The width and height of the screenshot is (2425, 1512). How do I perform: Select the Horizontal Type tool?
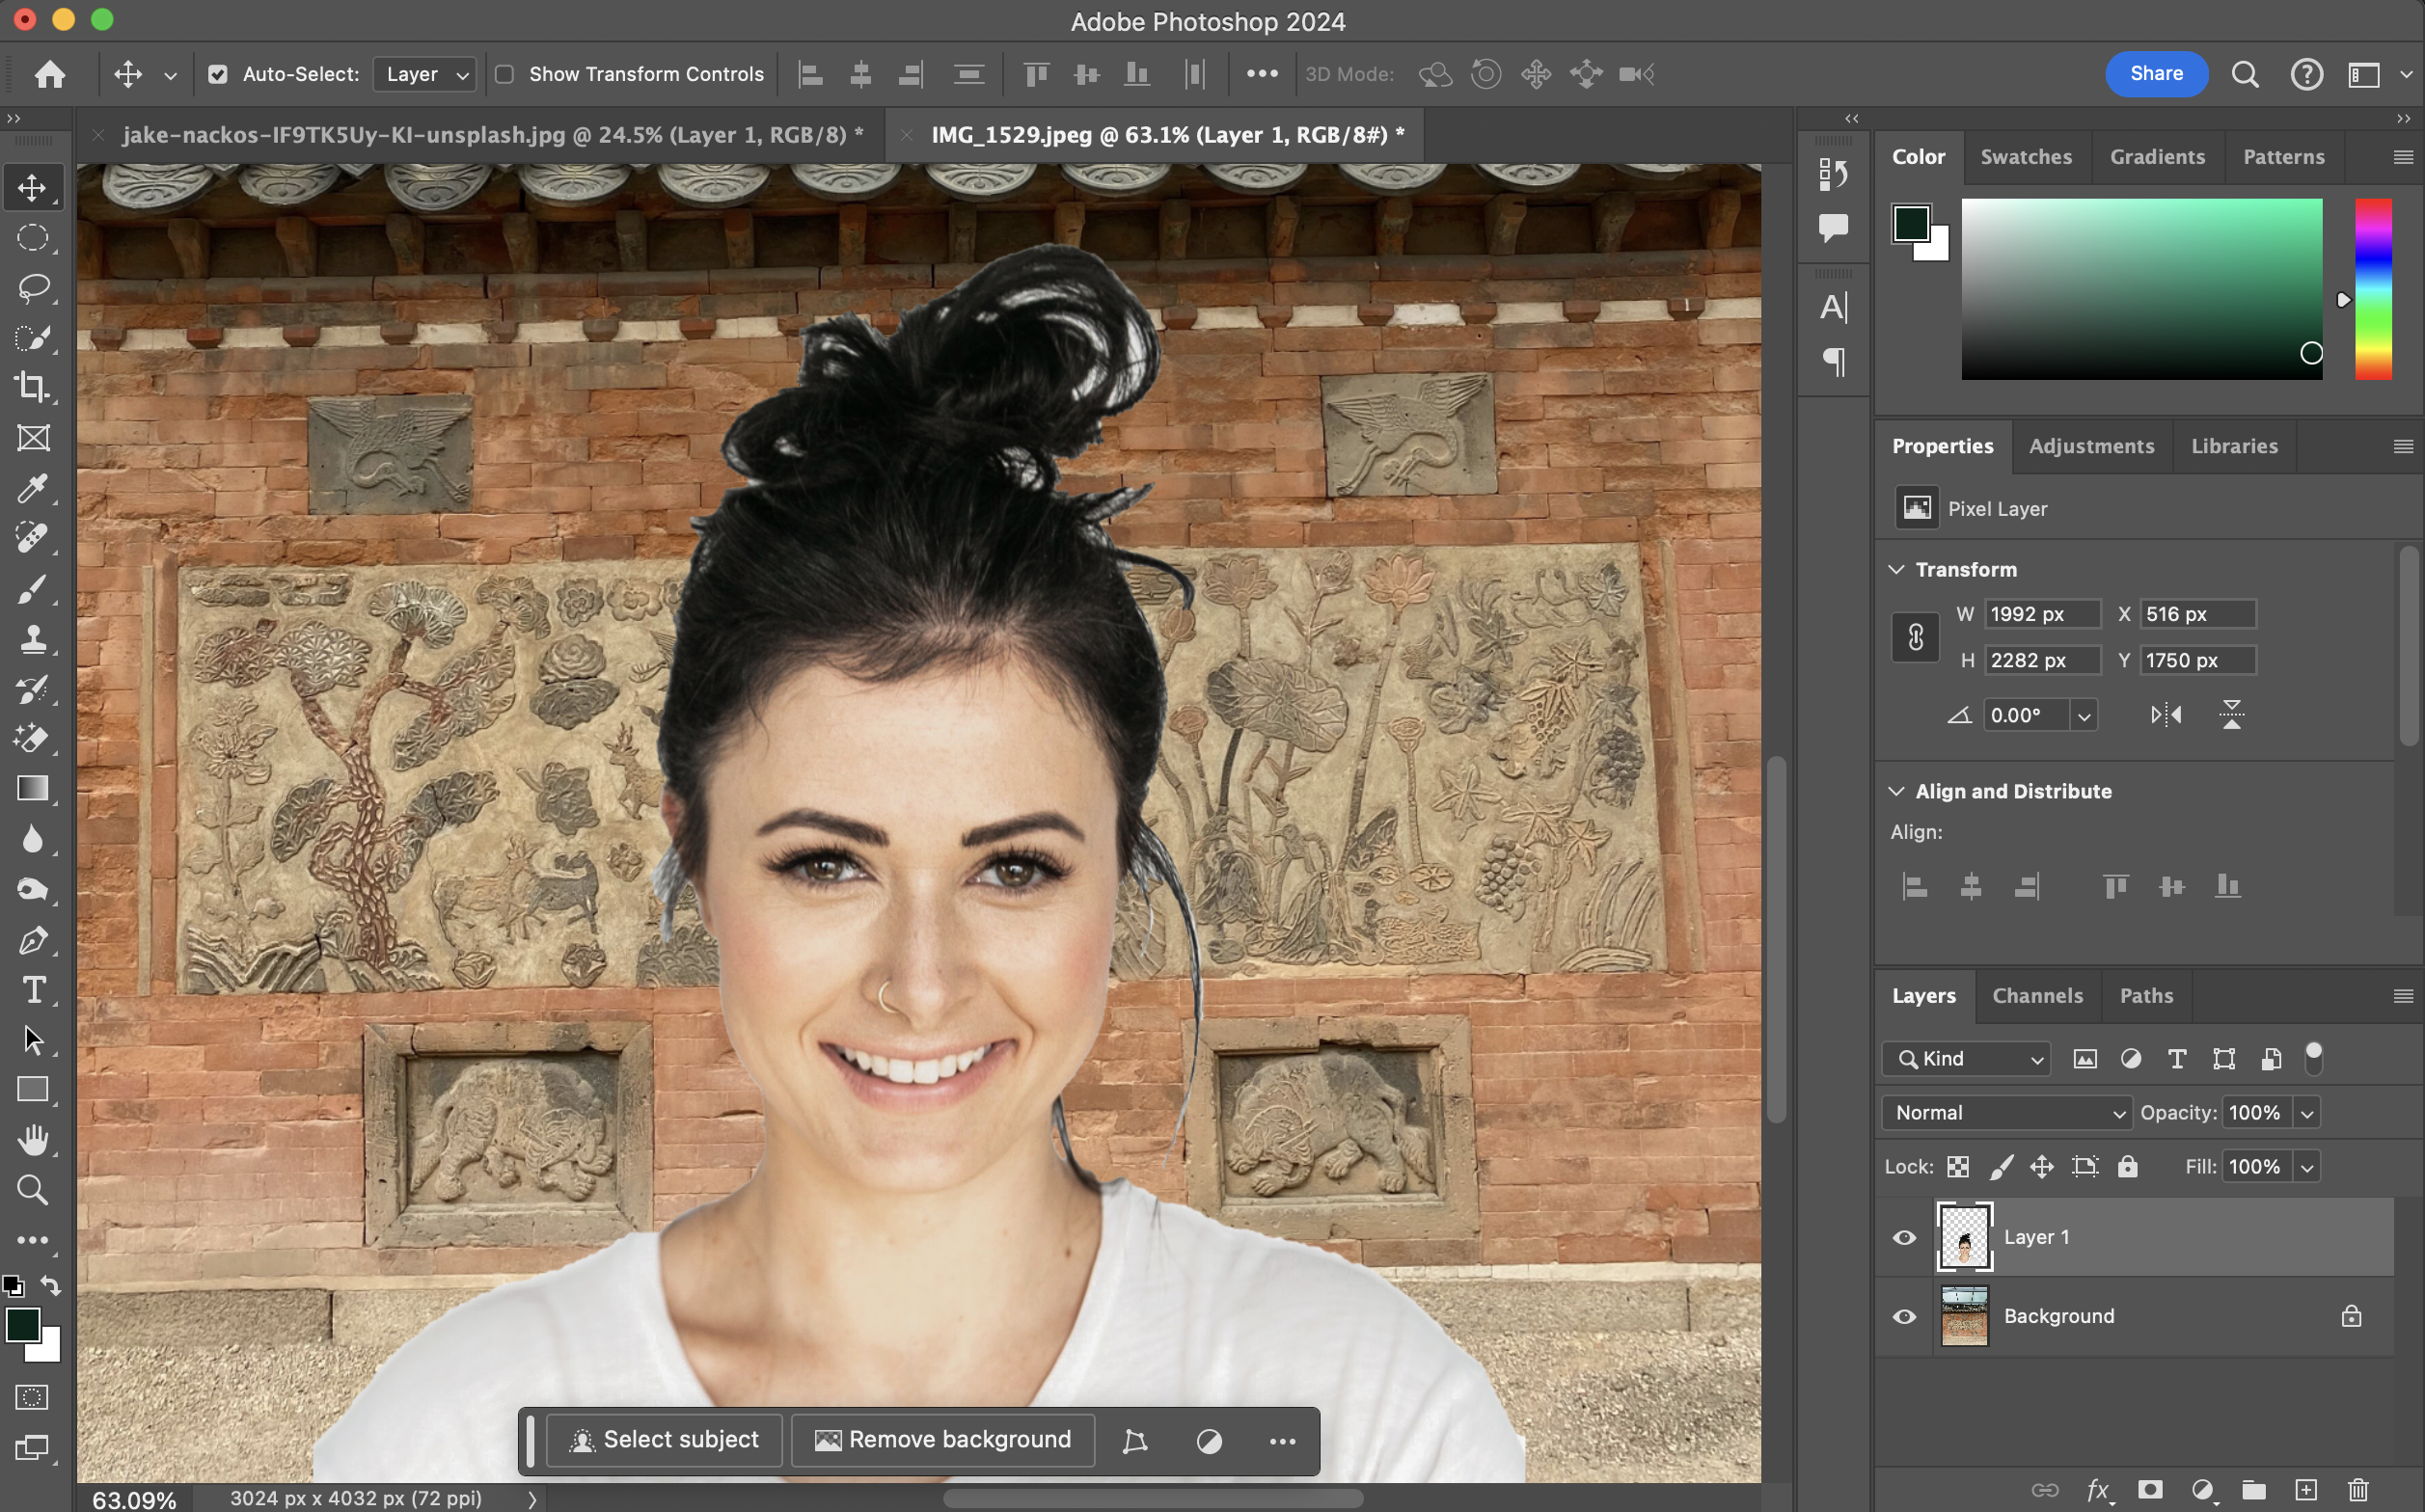point(32,990)
